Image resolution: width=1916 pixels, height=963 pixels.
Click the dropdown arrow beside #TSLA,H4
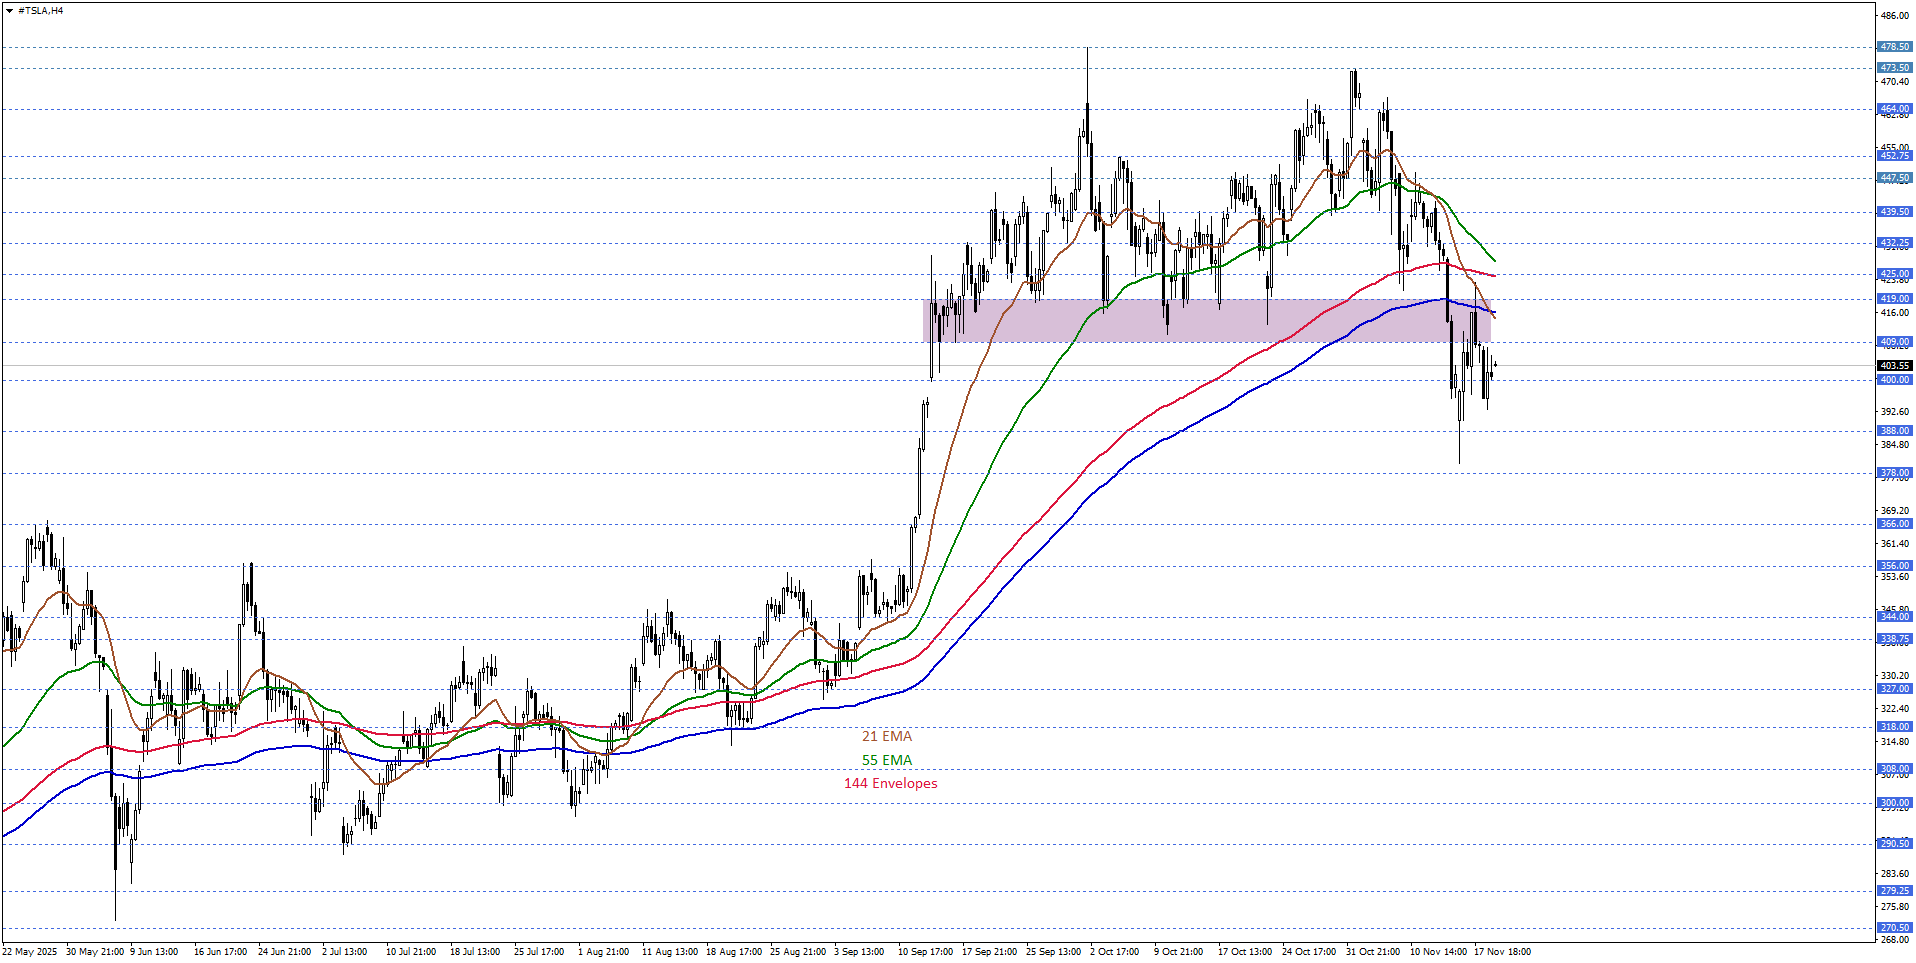[9, 11]
